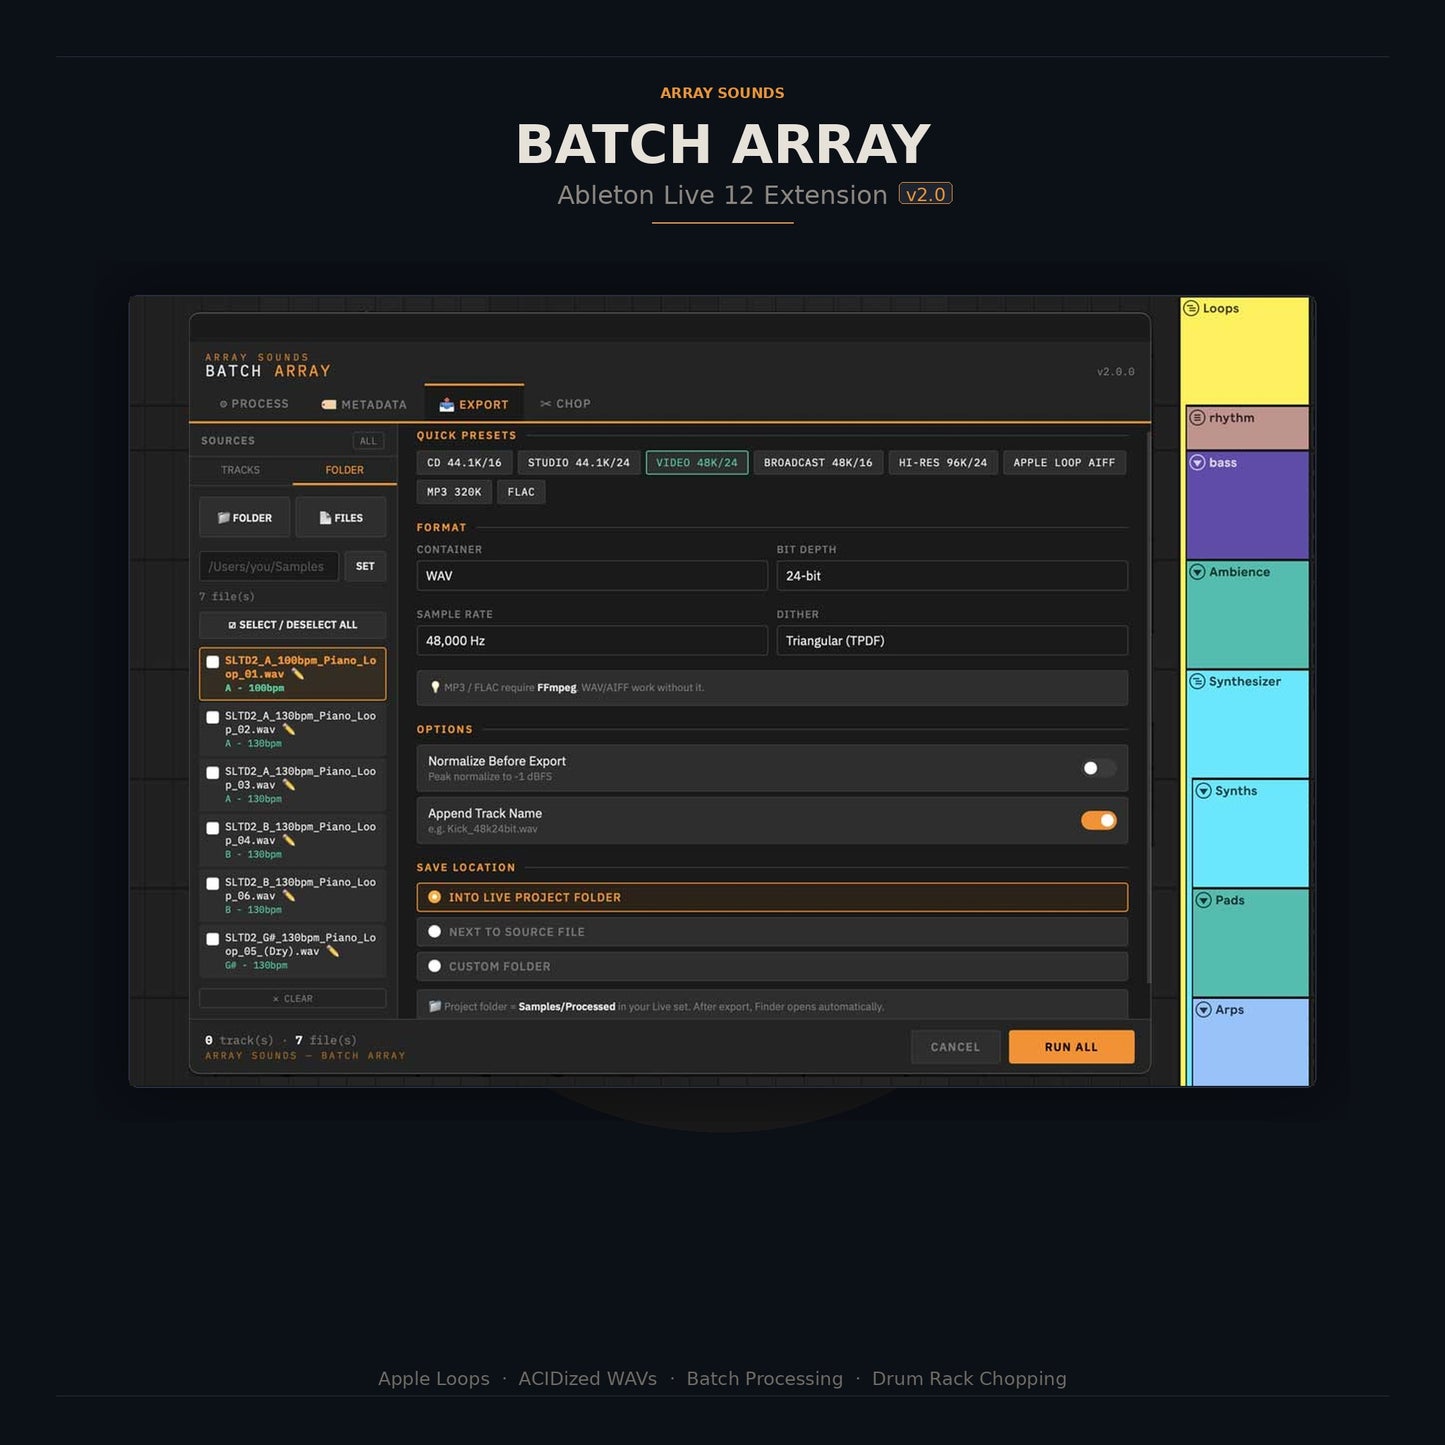The height and width of the screenshot is (1445, 1445).
Task: Select the Export tab
Action: tap(474, 404)
